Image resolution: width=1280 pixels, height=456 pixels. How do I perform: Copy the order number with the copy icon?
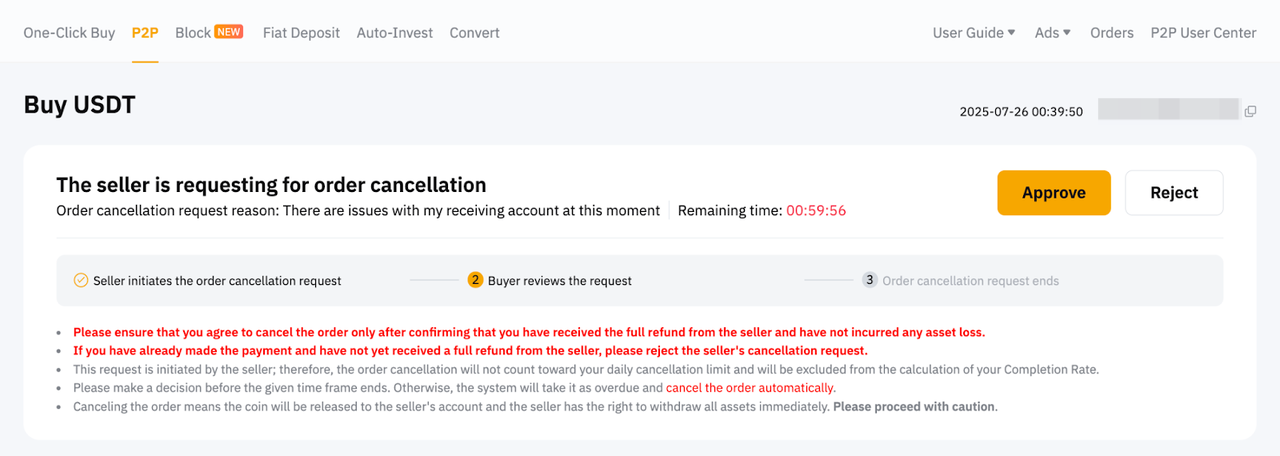1250,112
